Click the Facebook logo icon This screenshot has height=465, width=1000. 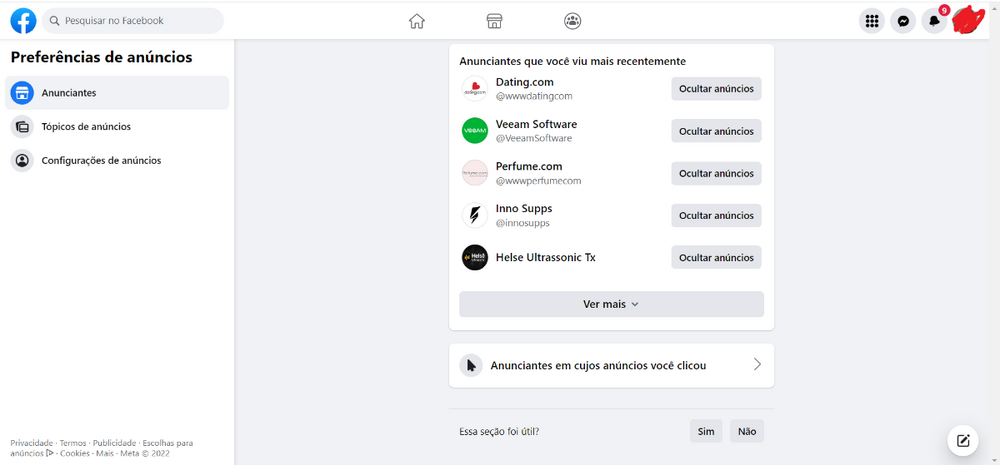(24, 21)
